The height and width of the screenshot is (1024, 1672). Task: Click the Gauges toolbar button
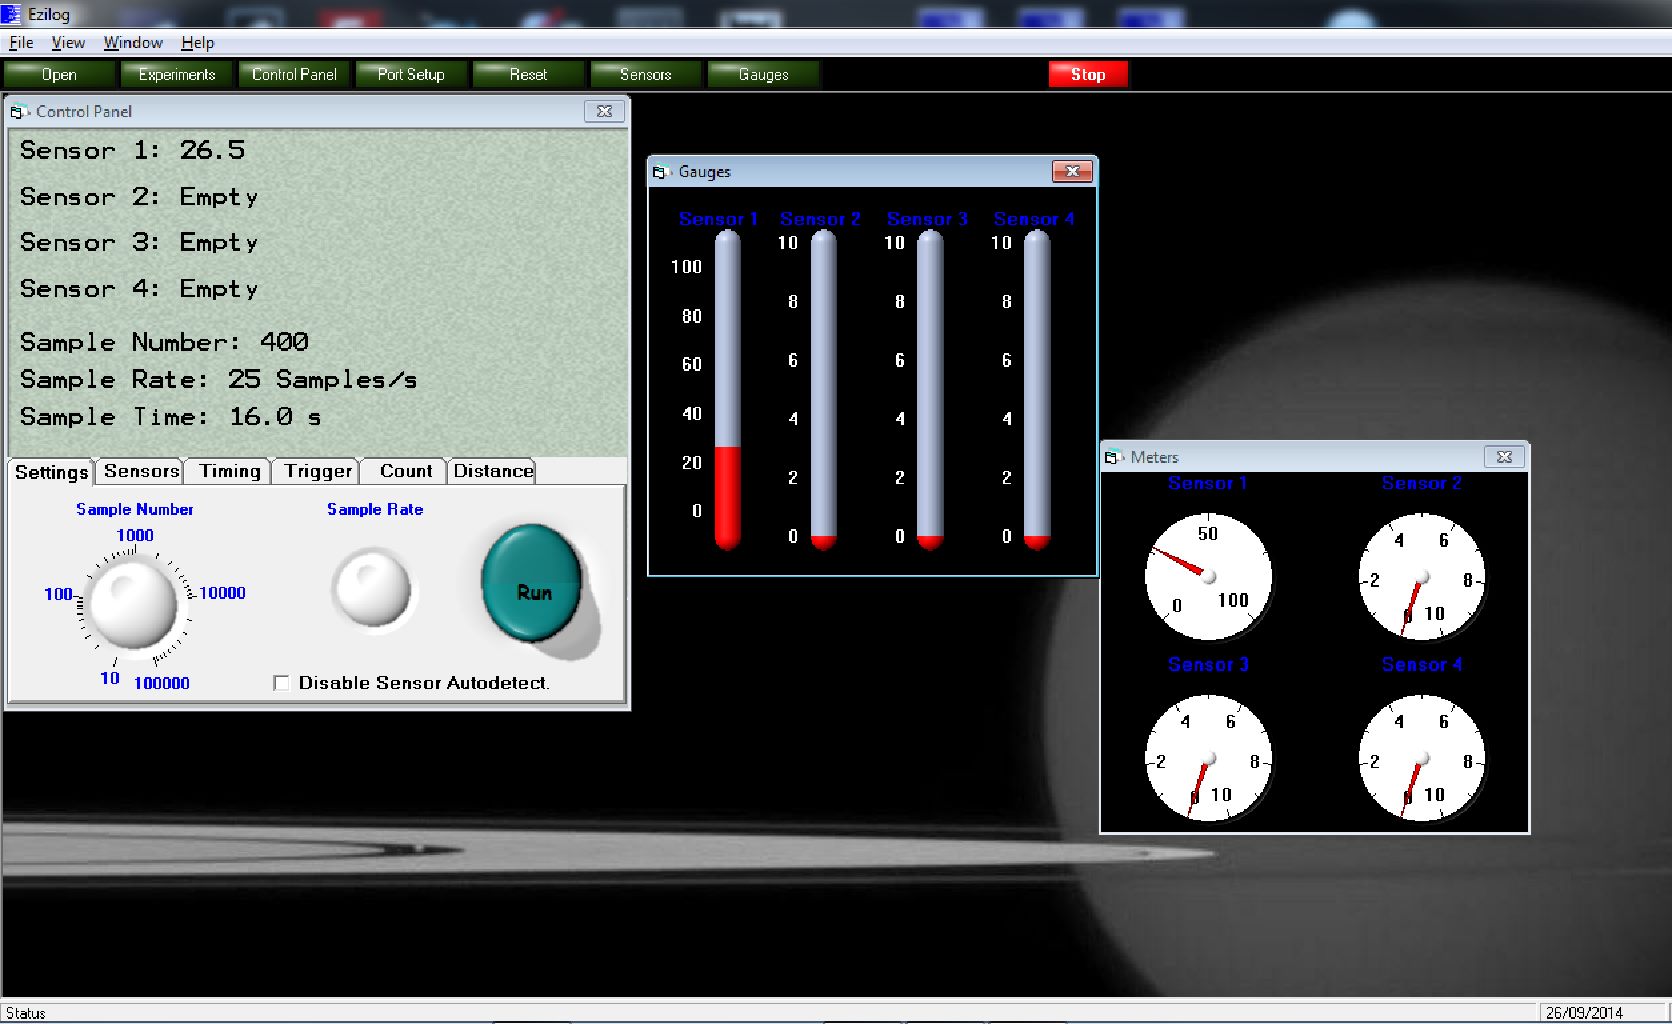[763, 75]
